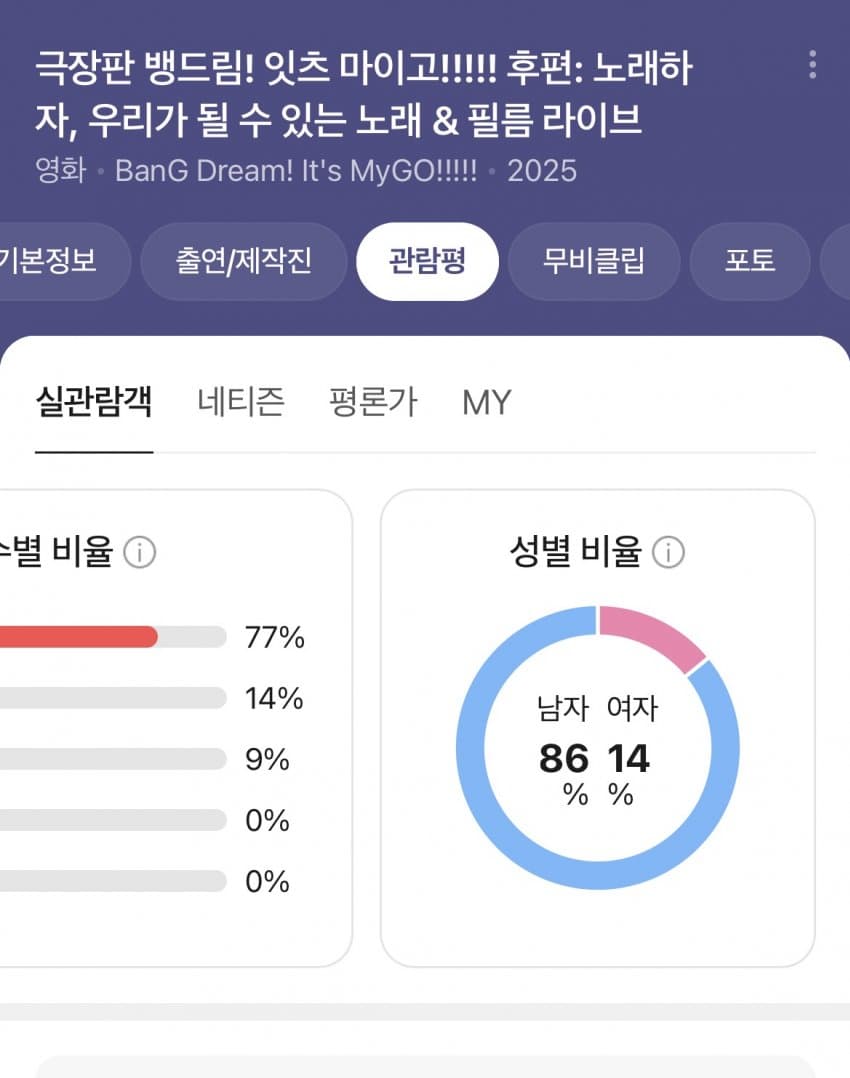Viewport: 850px width, 1078px height.
Task: Go to the 무비클립 tab
Action: point(594,261)
